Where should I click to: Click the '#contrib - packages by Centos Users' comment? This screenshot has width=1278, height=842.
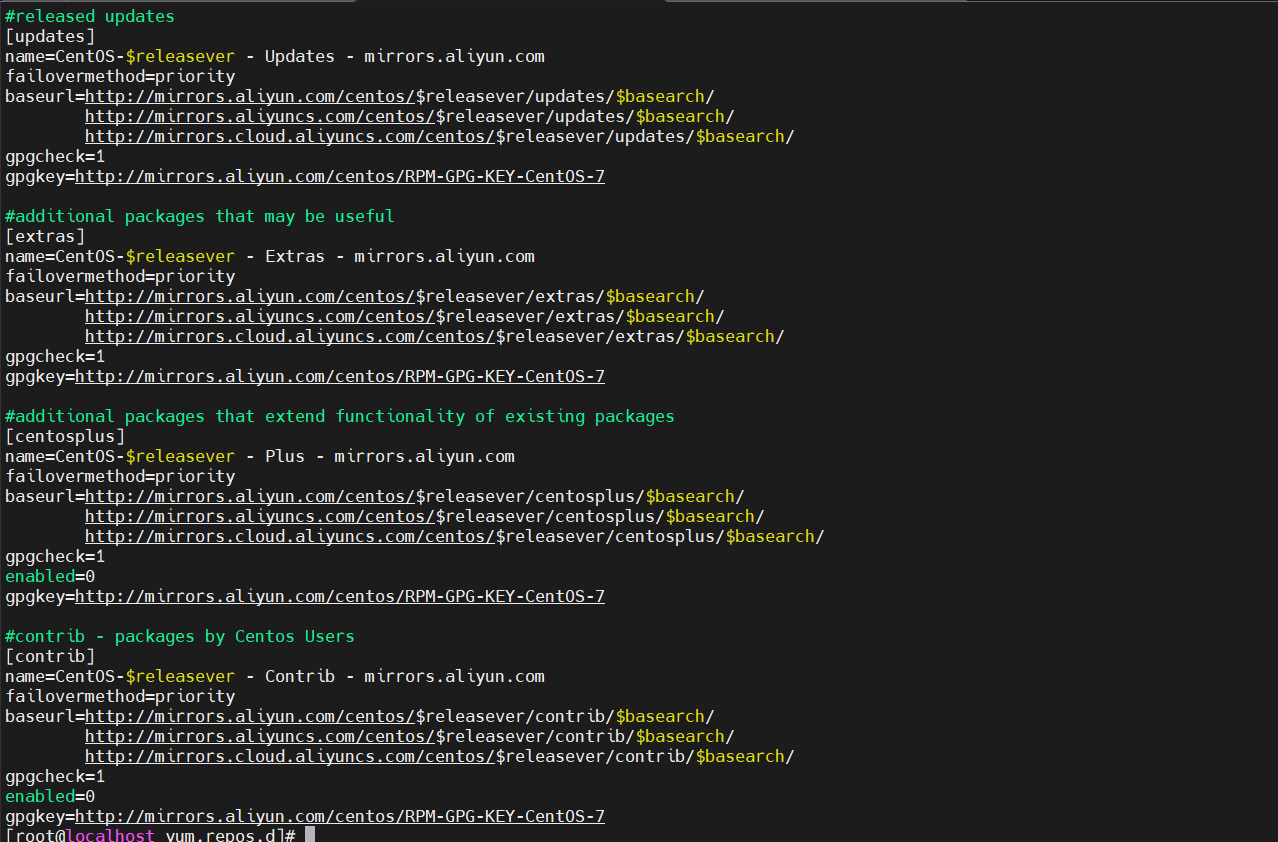pyautogui.click(x=180, y=636)
